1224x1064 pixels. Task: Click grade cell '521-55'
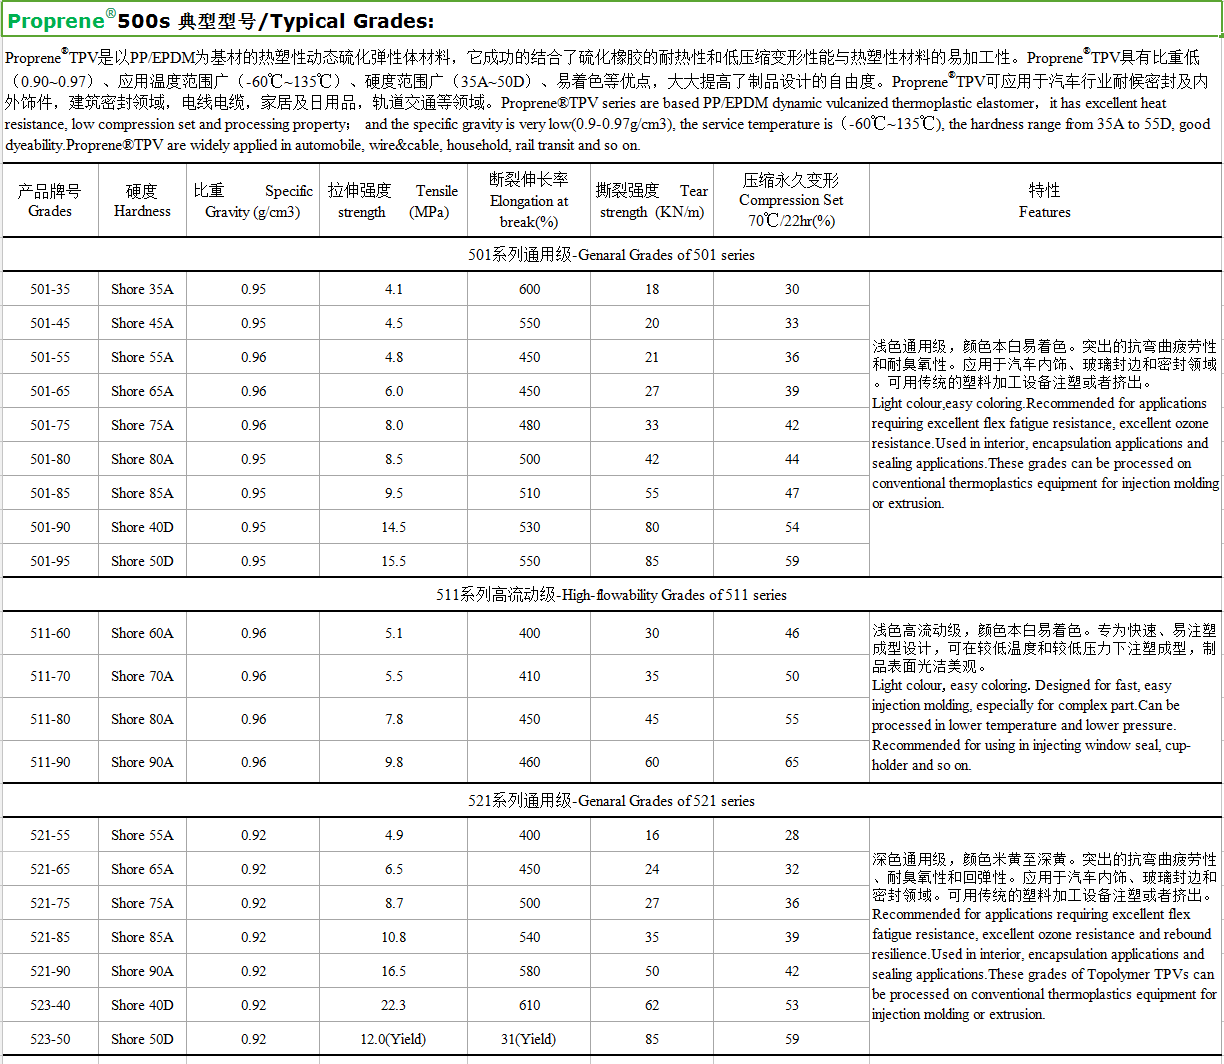[x=50, y=835]
